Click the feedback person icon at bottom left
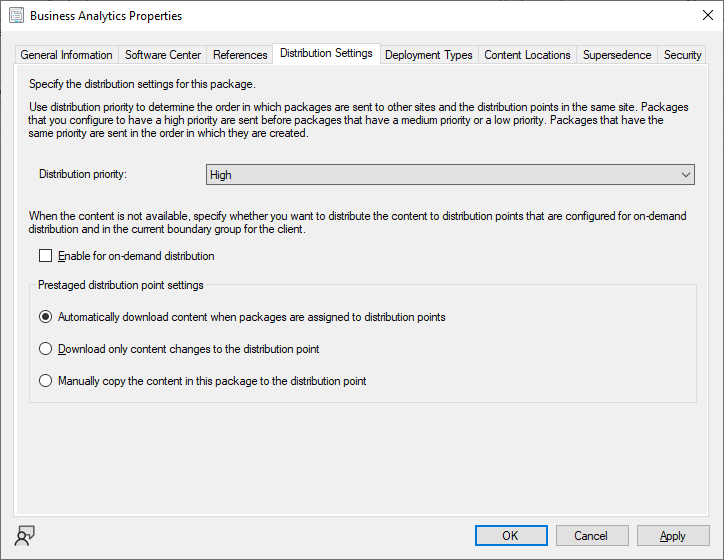The width and height of the screenshot is (724, 560). click(x=24, y=536)
